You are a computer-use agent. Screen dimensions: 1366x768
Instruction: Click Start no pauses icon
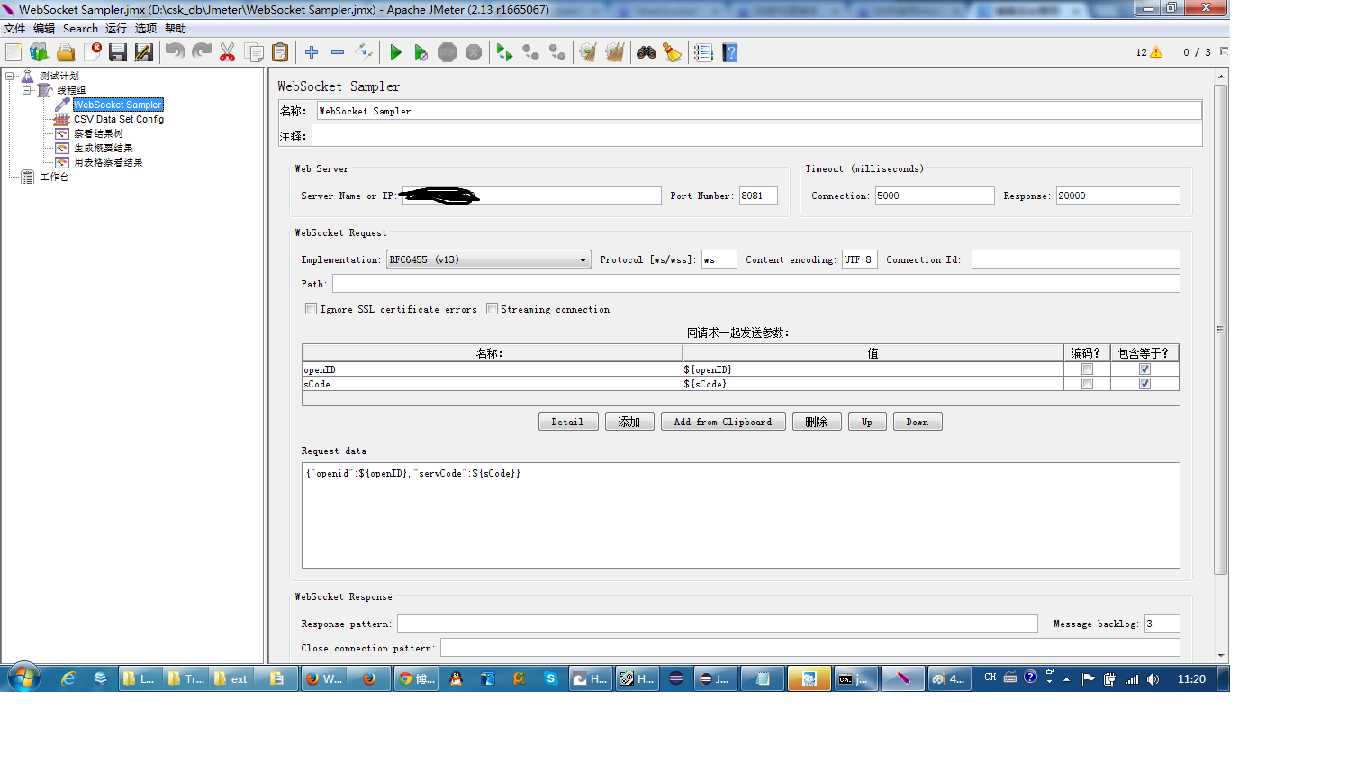coord(421,52)
